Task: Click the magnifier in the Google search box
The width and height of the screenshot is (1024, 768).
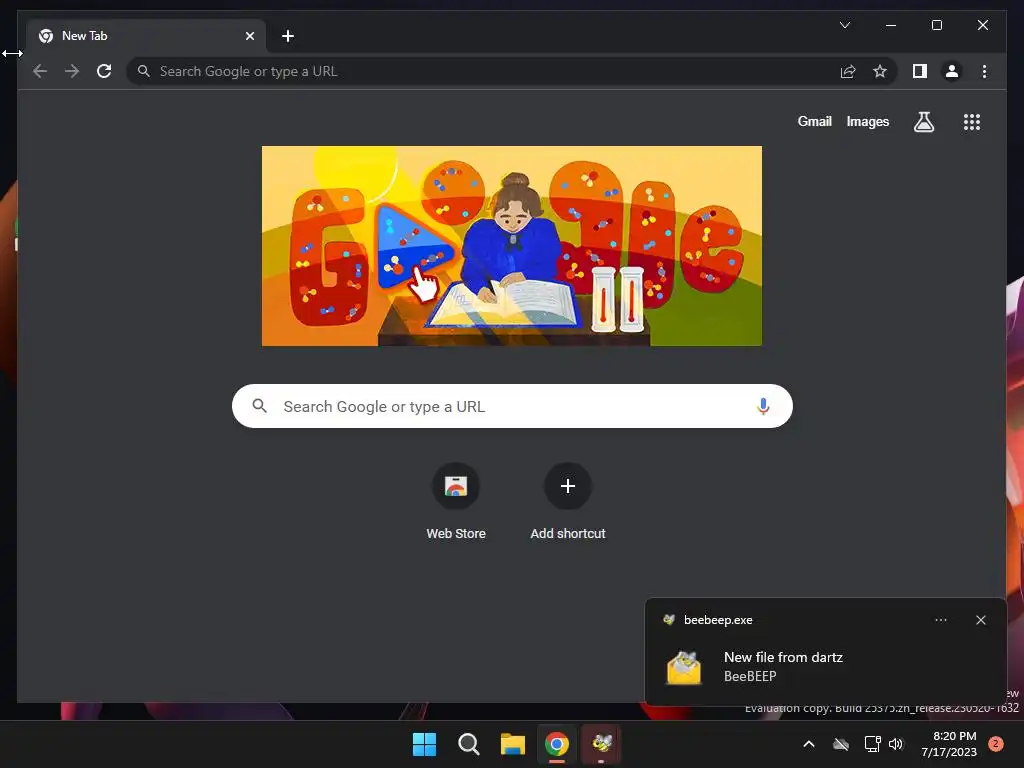Action: 259,406
